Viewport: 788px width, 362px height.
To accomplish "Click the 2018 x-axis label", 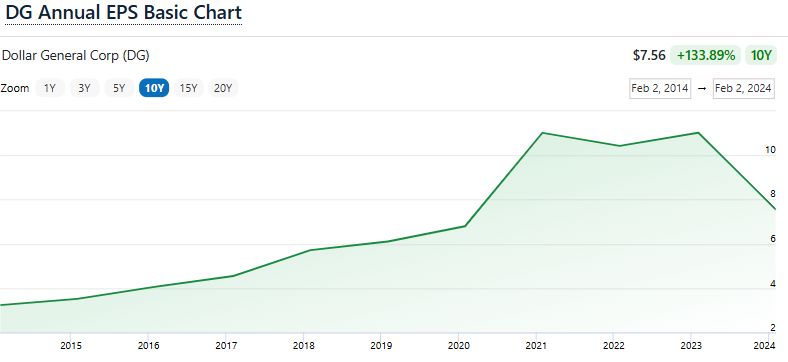I will pyautogui.click(x=303, y=346).
